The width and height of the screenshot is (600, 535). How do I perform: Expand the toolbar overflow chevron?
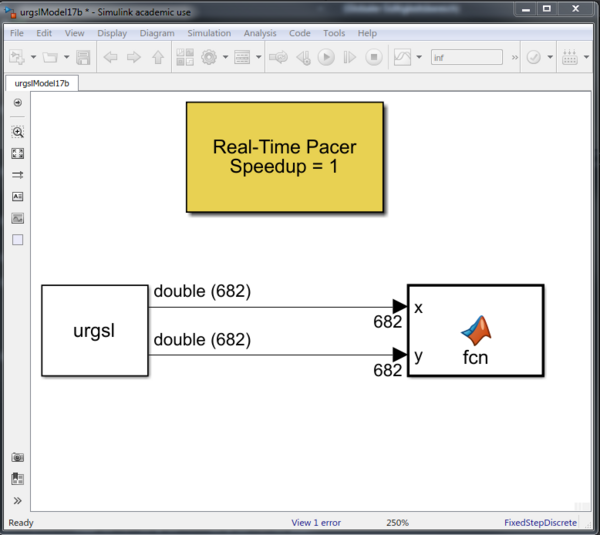[515, 57]
